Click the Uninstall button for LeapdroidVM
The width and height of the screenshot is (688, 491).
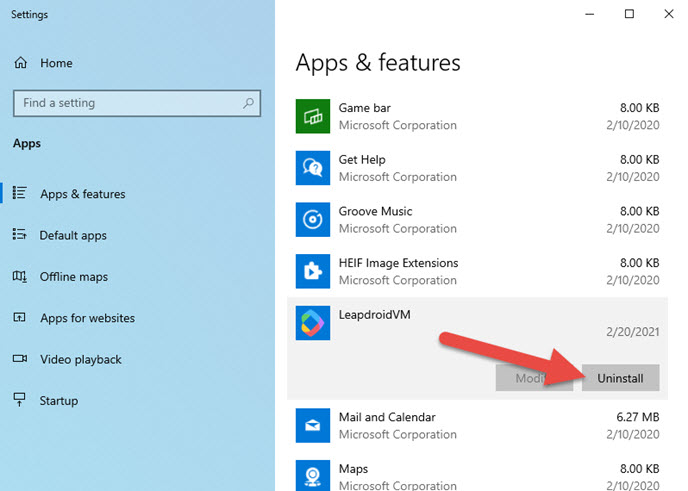[620, 378]
